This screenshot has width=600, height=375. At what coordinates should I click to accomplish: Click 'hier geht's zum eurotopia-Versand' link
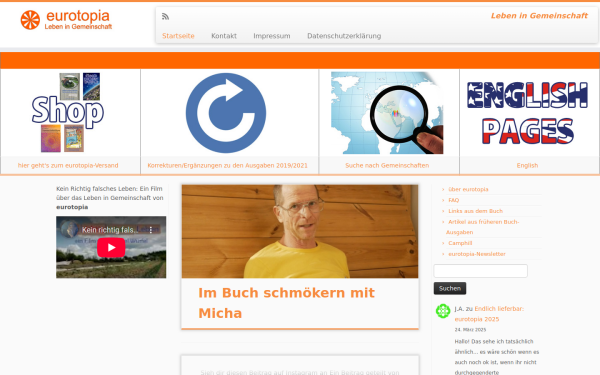point(68,165)
